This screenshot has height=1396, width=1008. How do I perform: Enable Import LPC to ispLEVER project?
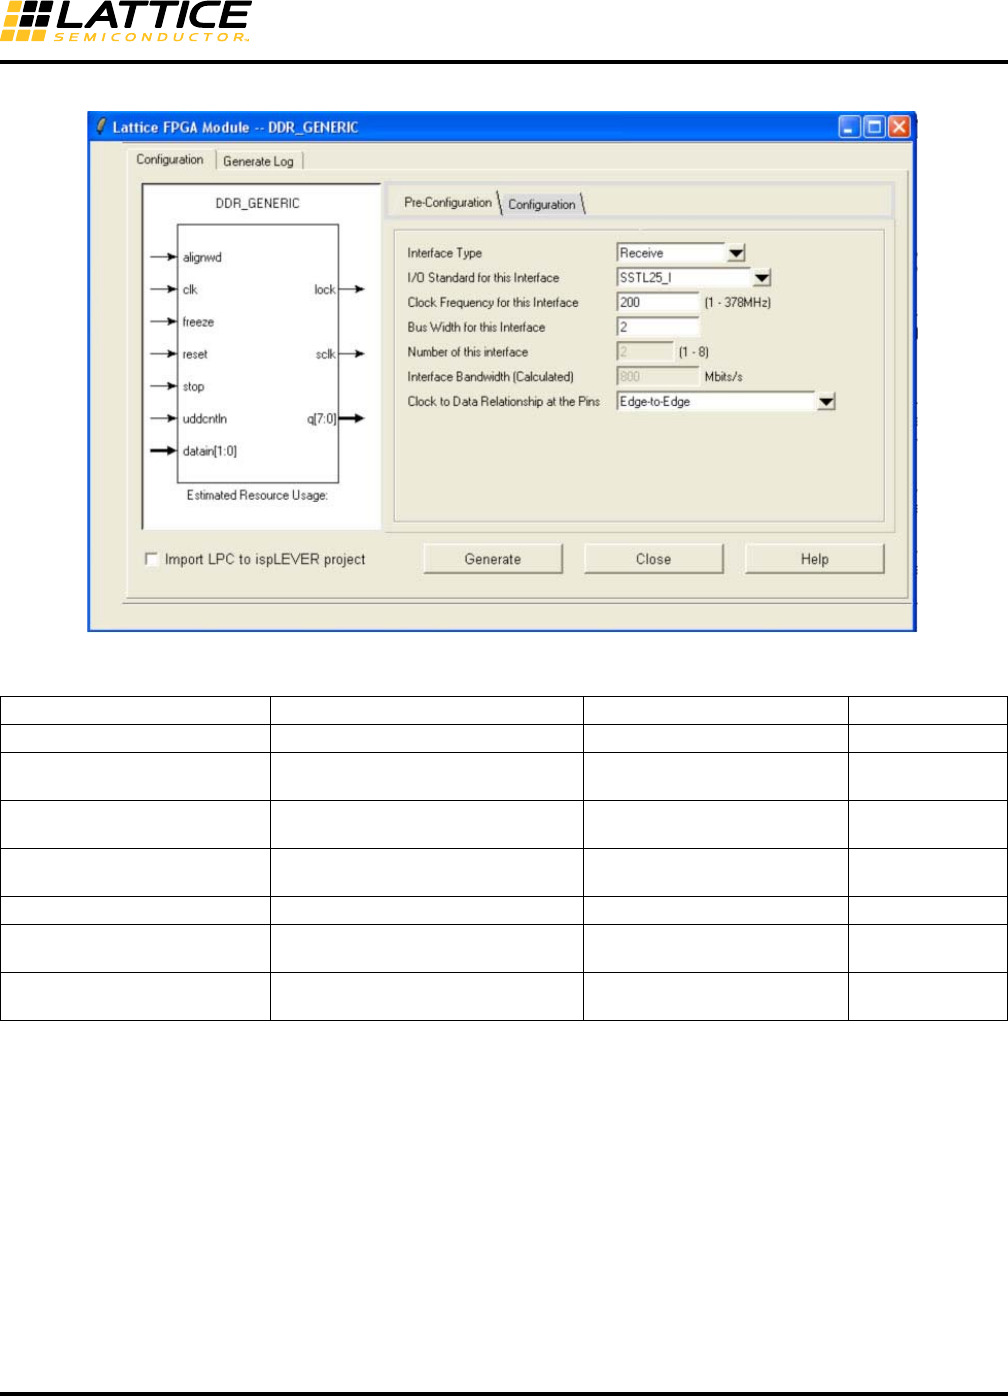pyautogui.click(x=152, y=559)
